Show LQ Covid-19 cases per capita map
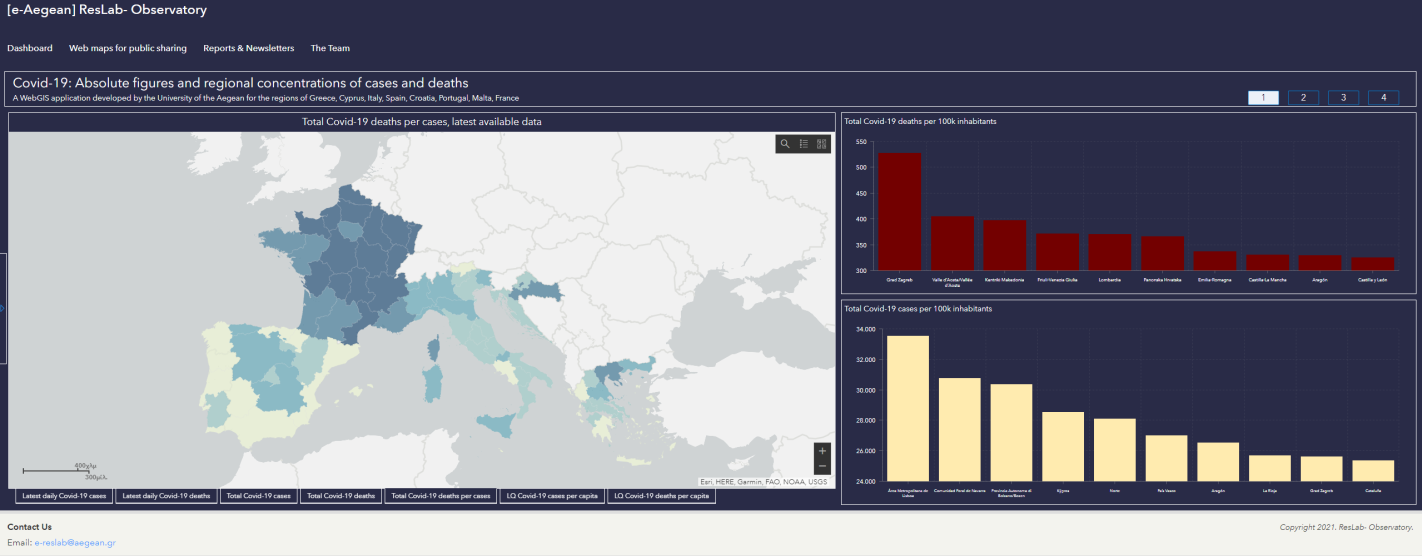Viewport: 1422px width, 556px height. (552, 496)
